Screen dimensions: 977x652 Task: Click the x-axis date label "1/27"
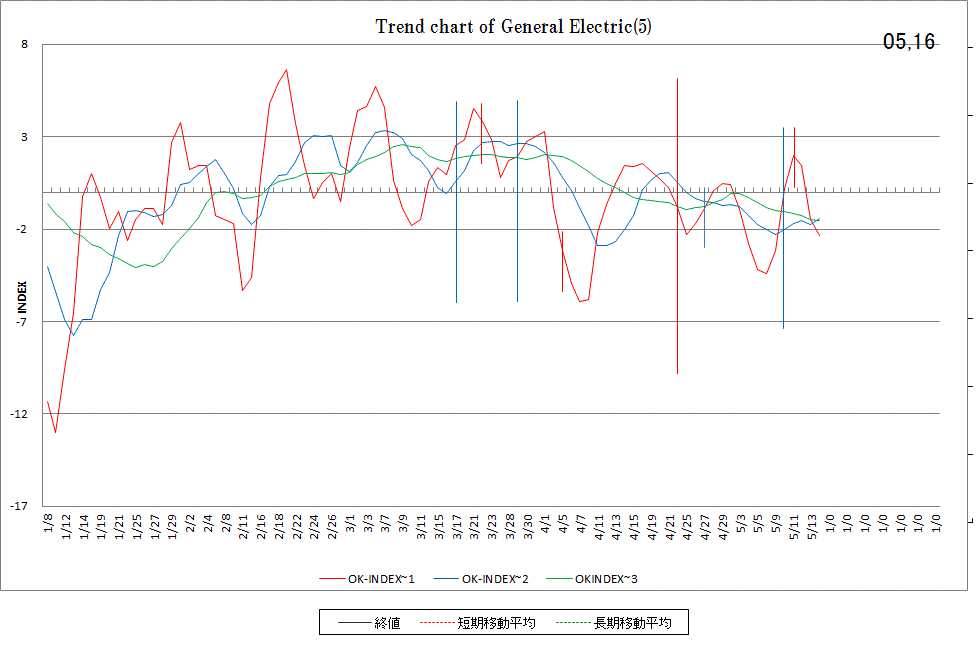pos(155,527)
